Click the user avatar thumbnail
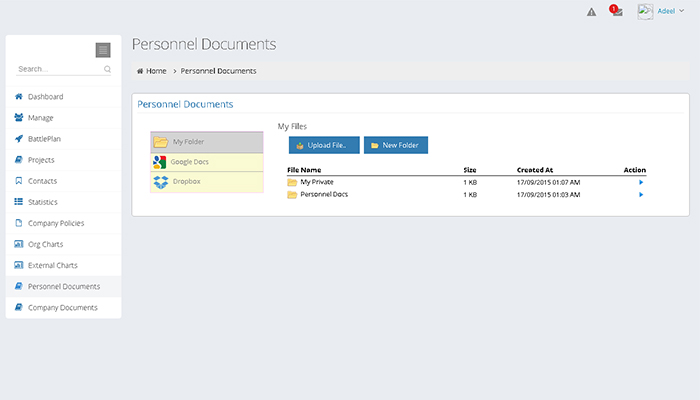The width and height of the screenshot is (700, 400). pyautogui.click(x=645, y=12)
